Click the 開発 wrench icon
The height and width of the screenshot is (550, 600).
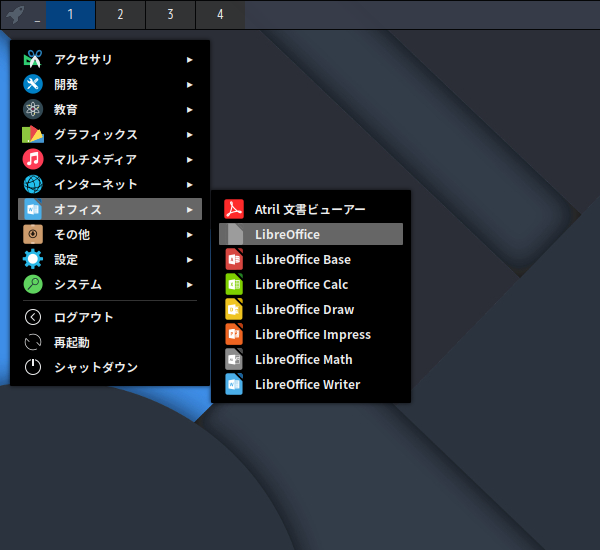[x=33, y=85]
